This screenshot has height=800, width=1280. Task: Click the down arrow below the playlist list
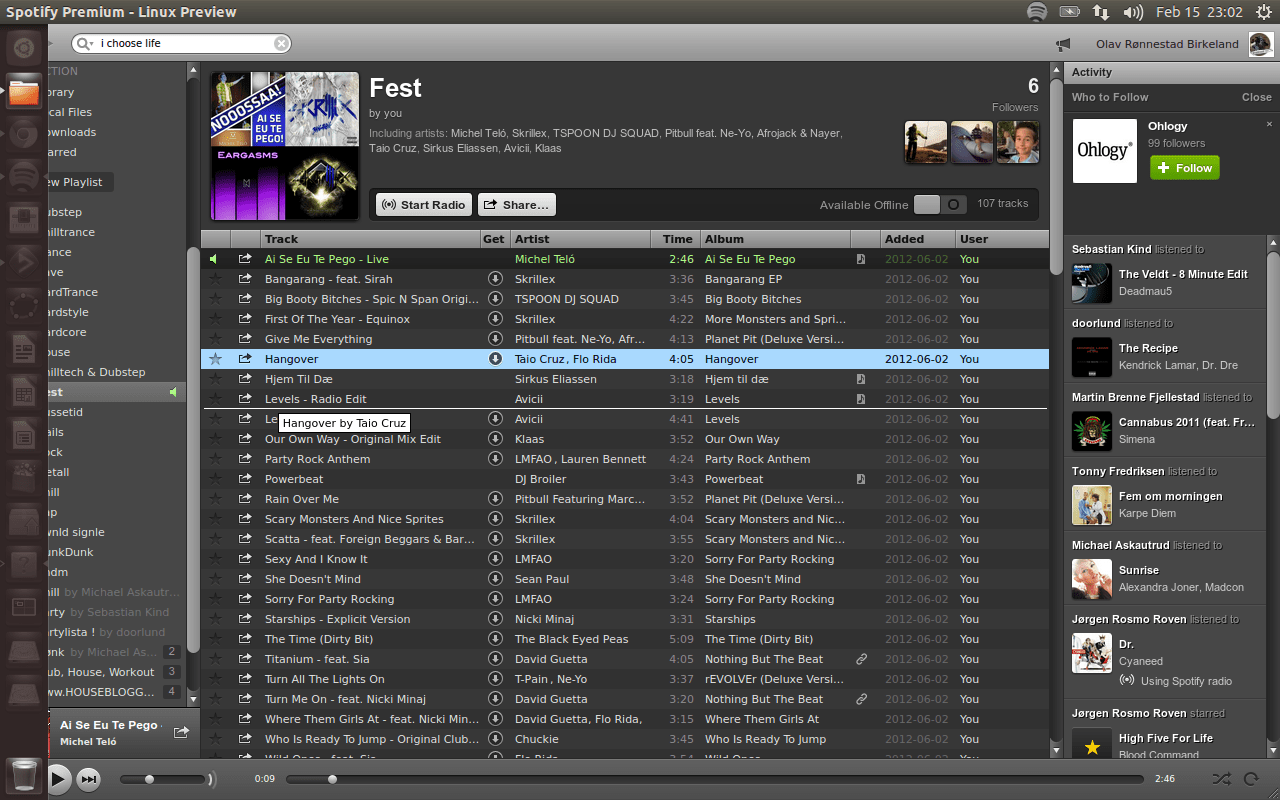pos(193,699)
